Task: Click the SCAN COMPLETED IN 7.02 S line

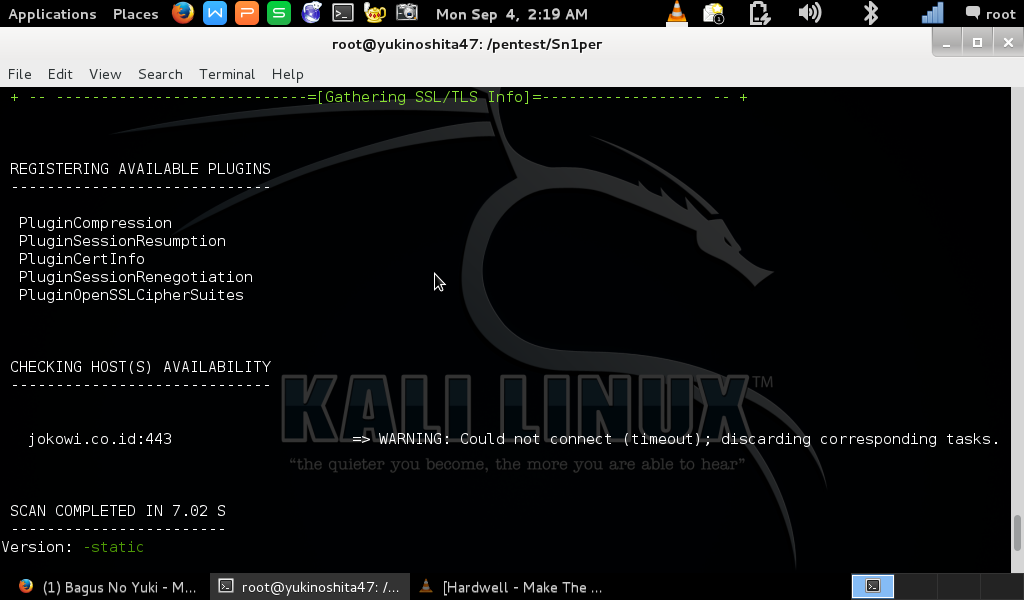Action: pos(118,511)
